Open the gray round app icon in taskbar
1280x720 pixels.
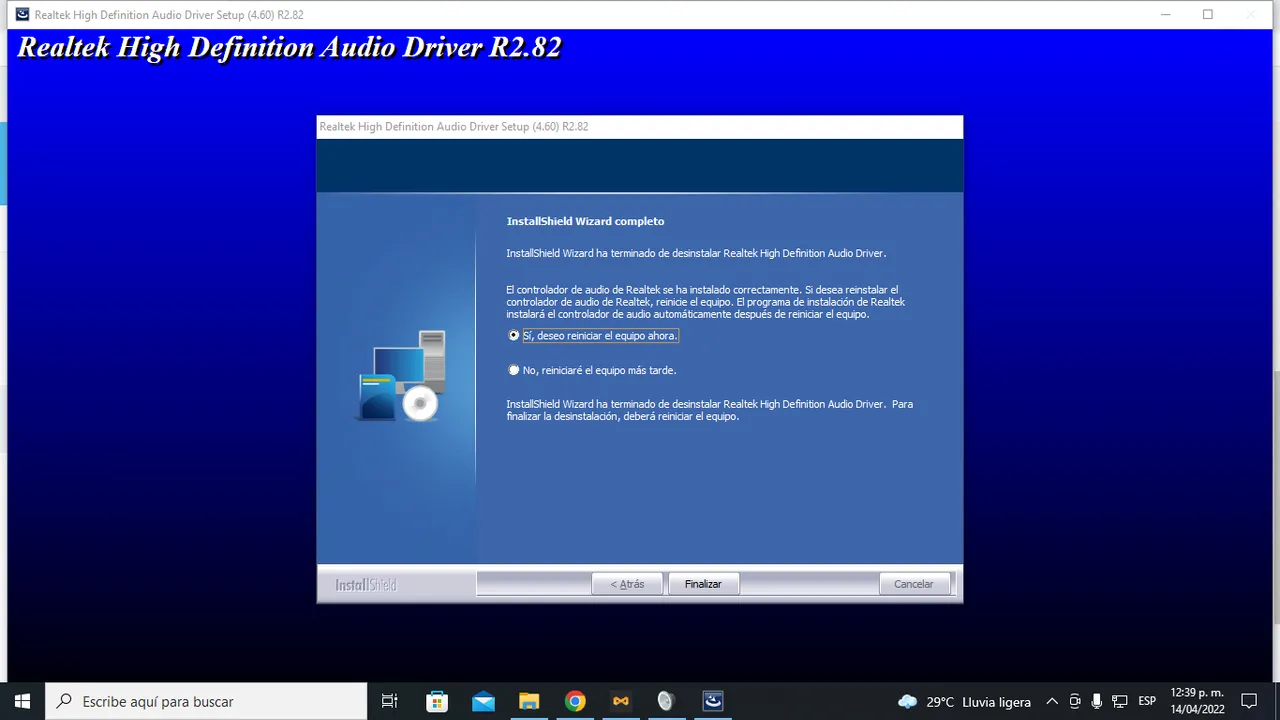click(666, 701)
